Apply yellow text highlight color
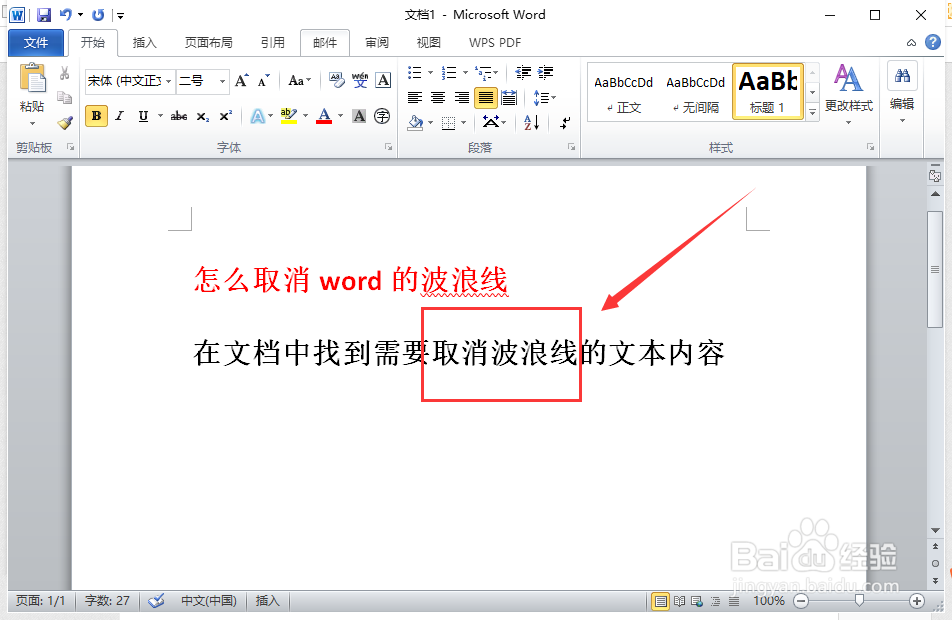The height and width of the screenshot is (620, 952). pyautogui.click(x=289, y=116)
